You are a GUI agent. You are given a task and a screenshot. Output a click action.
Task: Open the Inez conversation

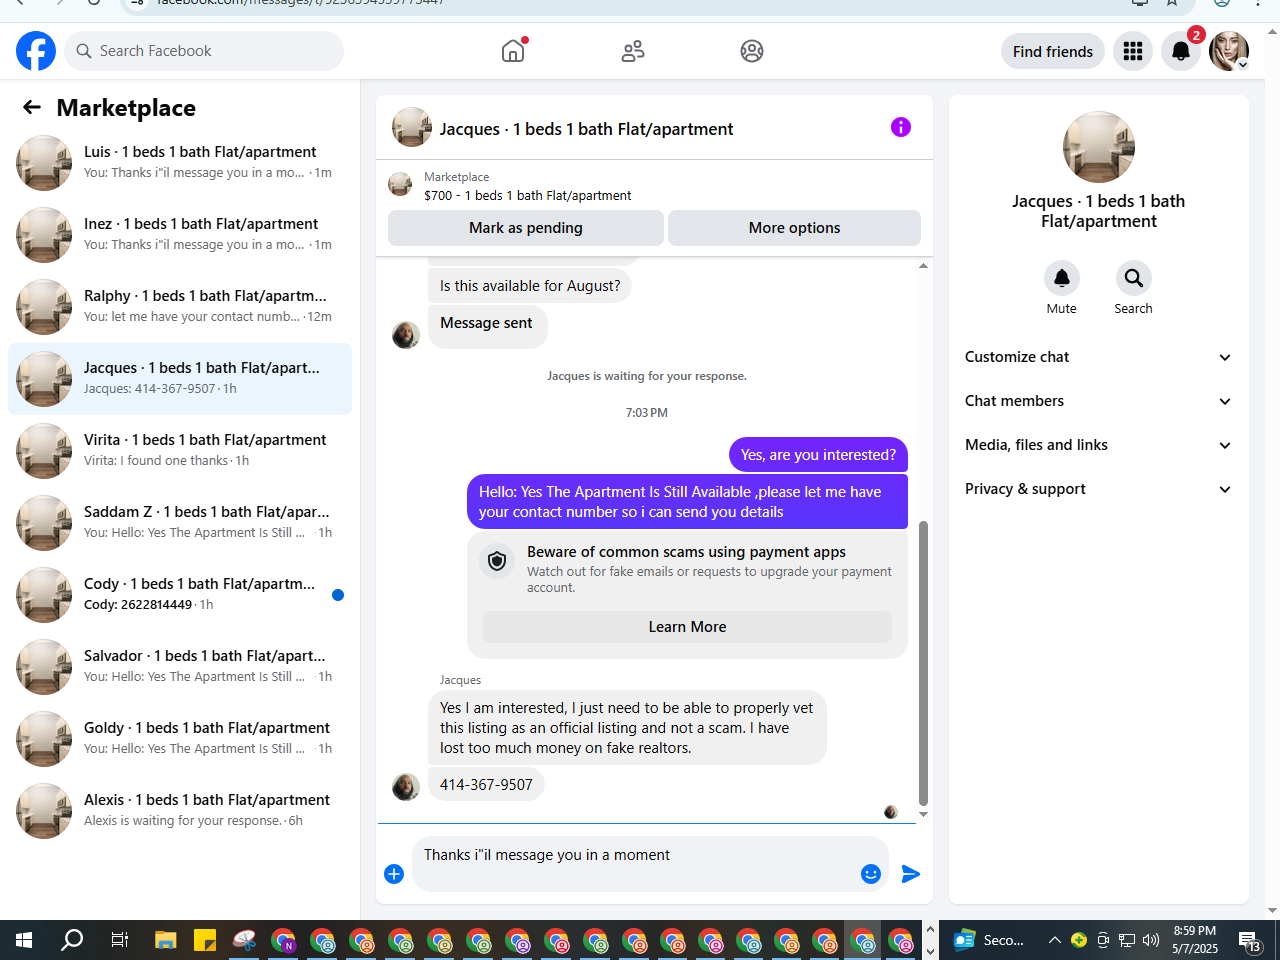click(x=180, y=235)
